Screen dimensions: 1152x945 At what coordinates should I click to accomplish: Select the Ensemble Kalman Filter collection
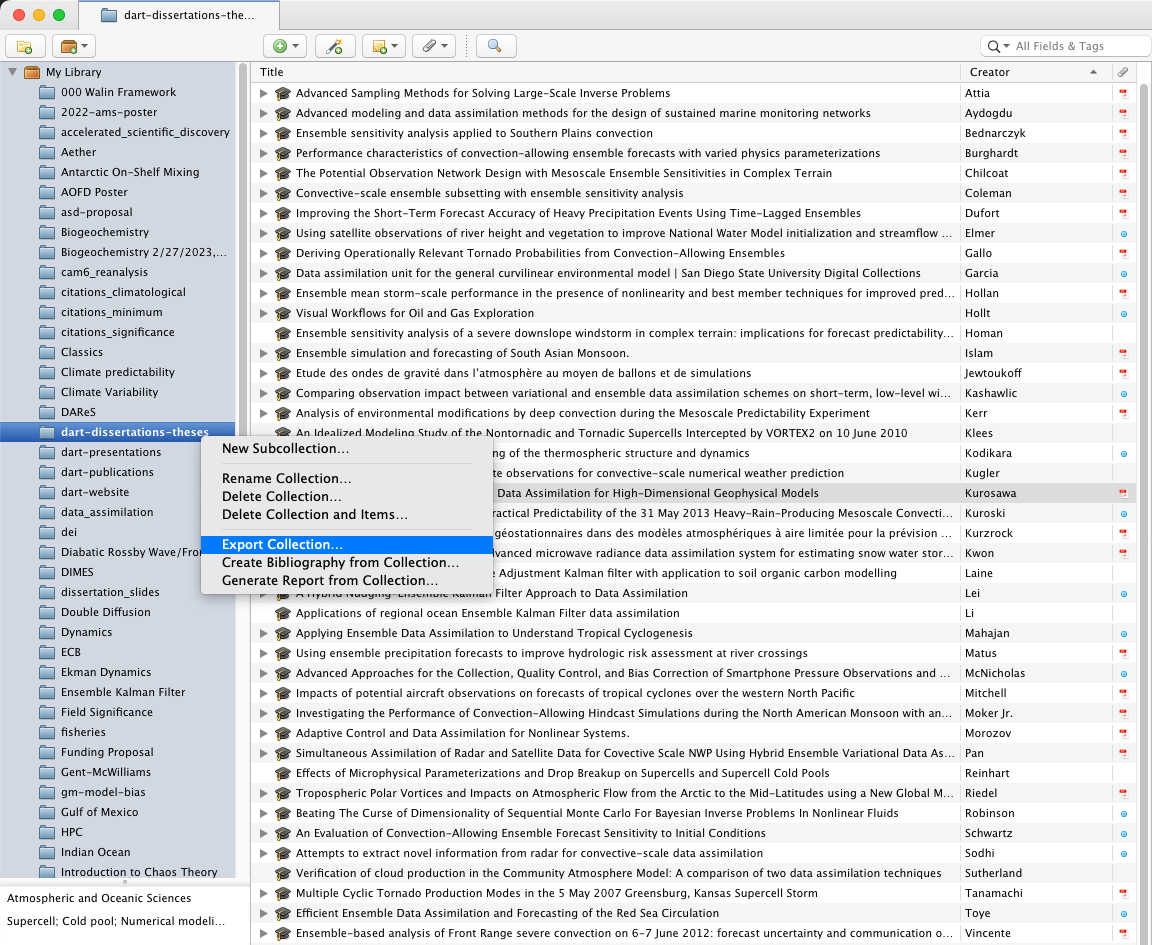(x=122, y=692)
